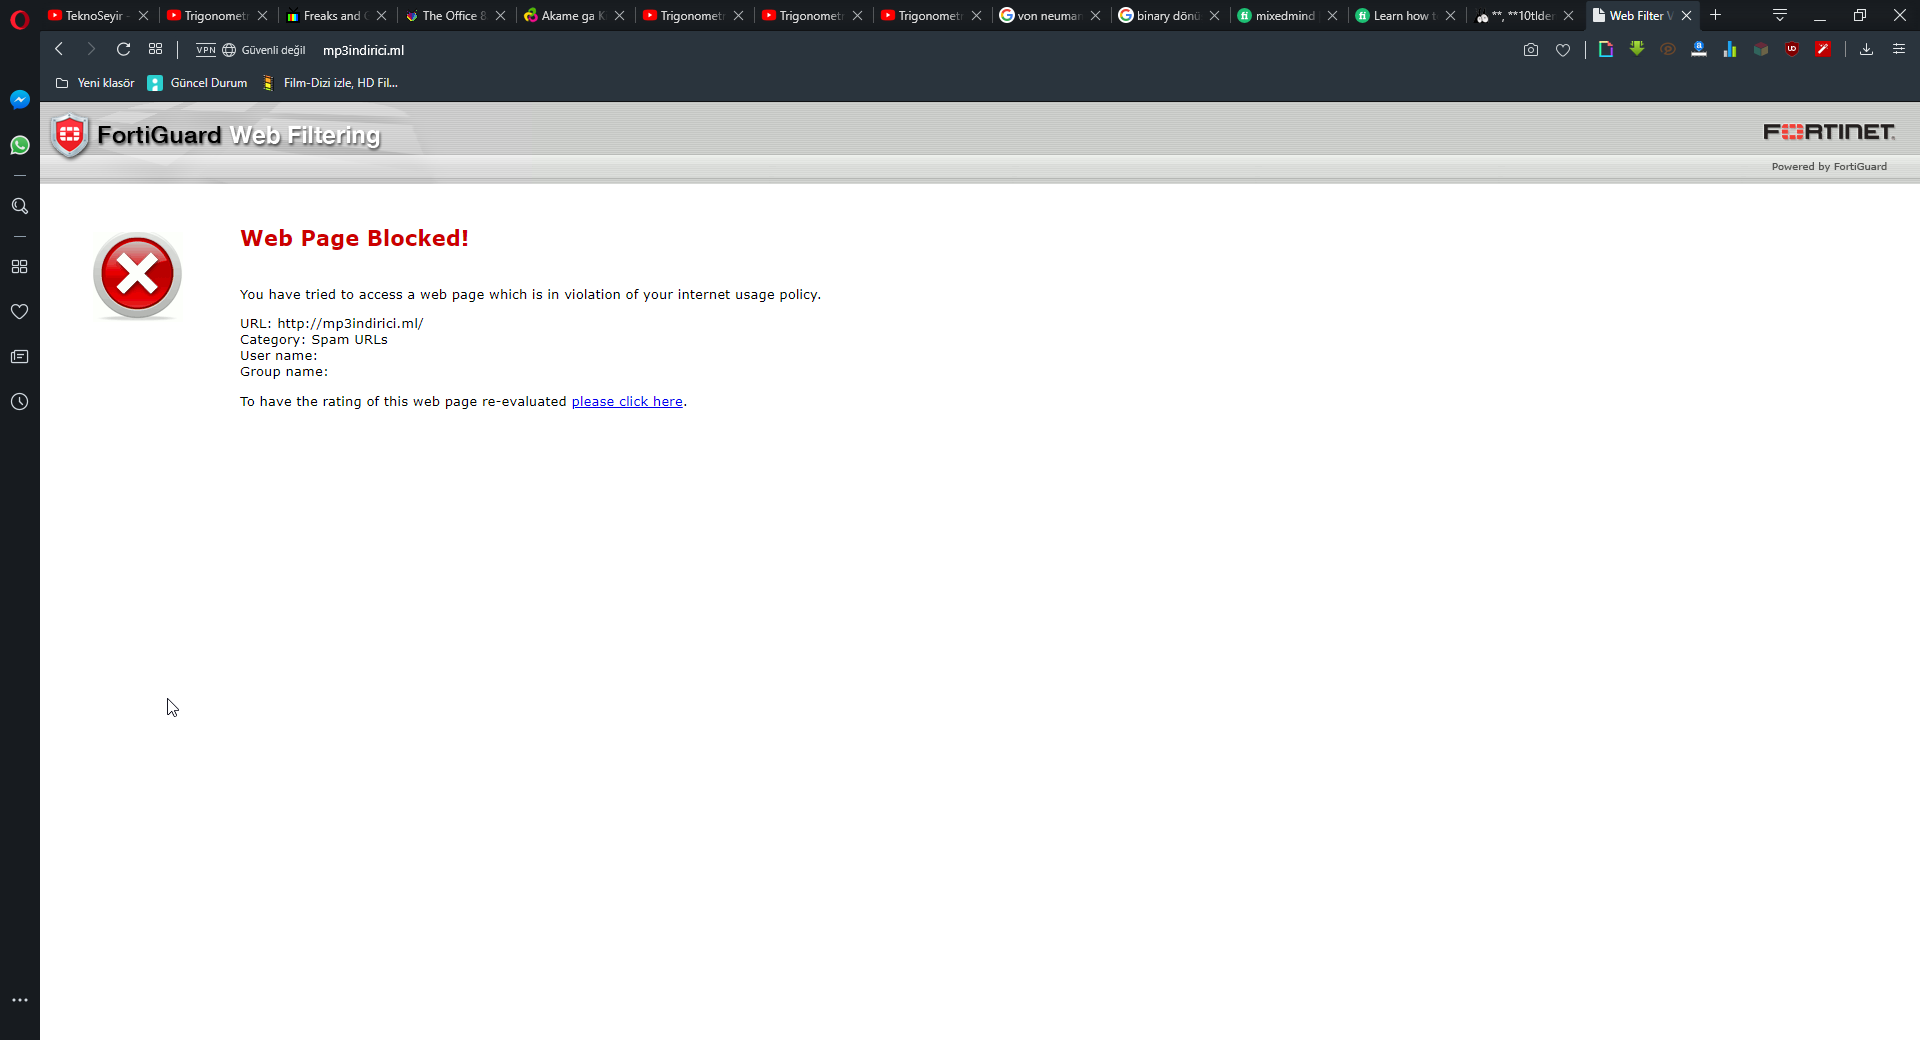Open sidebar setup three-dot menu
The image size is (1920, 1040).
coord(19,1000)
